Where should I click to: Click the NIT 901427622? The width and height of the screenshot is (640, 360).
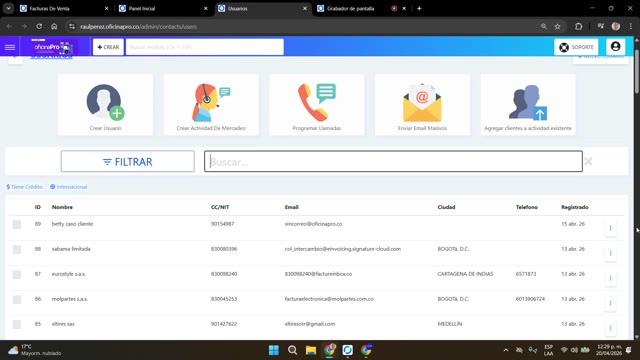click(x=224, y=324)
